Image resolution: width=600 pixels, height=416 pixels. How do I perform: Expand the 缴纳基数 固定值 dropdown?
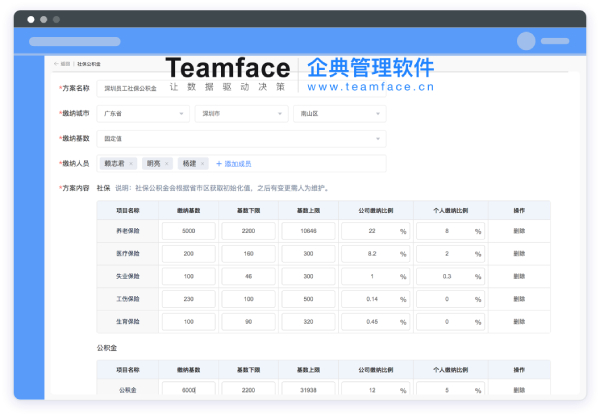pyautogui.click(x=241, y=138)
